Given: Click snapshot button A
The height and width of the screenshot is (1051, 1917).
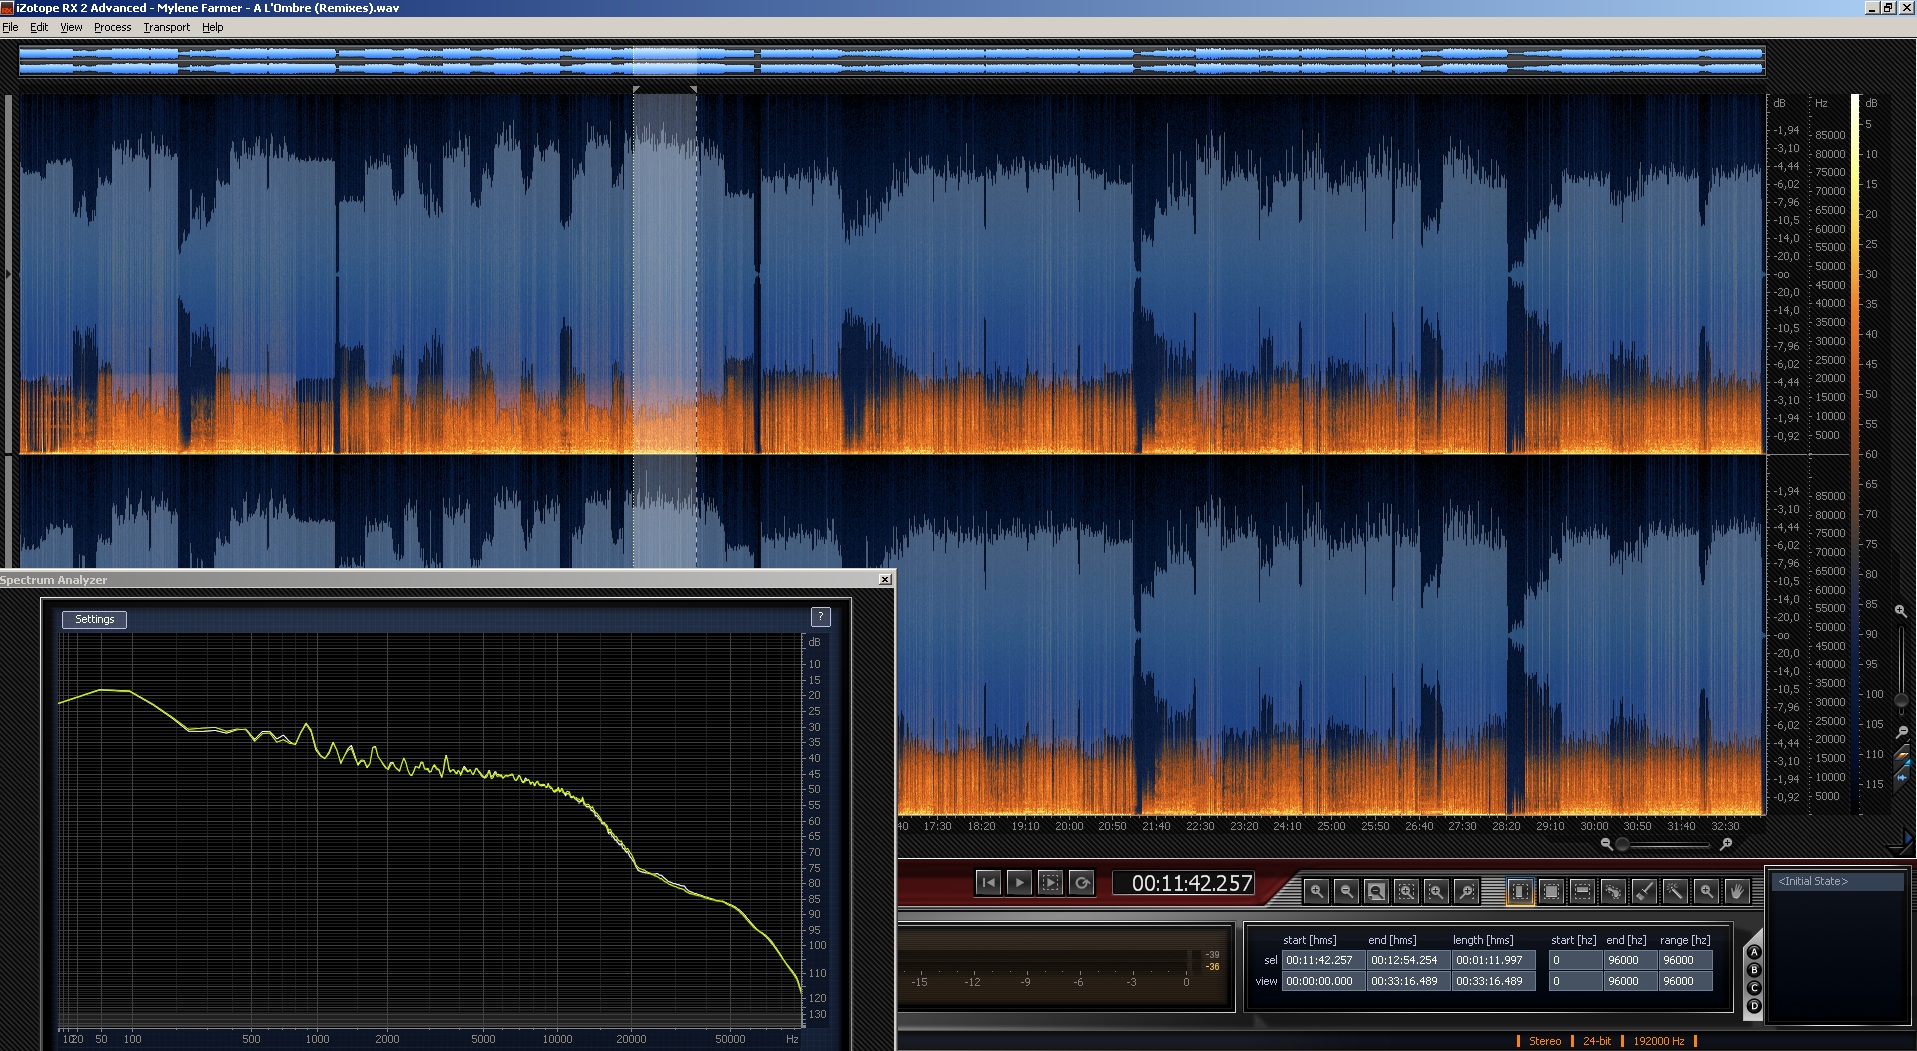Looking at the screenshot, I should pos(1753,952).
